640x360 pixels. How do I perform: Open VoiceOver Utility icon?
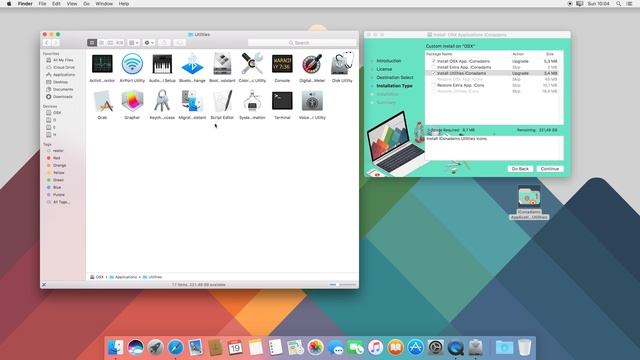coord(312,101)
